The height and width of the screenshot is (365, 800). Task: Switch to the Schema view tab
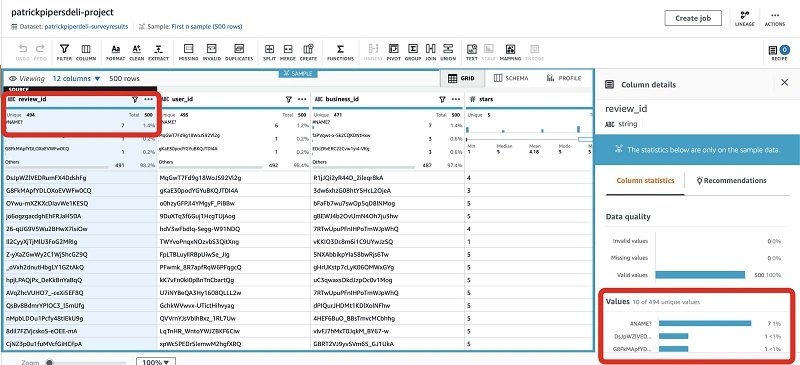511,78
